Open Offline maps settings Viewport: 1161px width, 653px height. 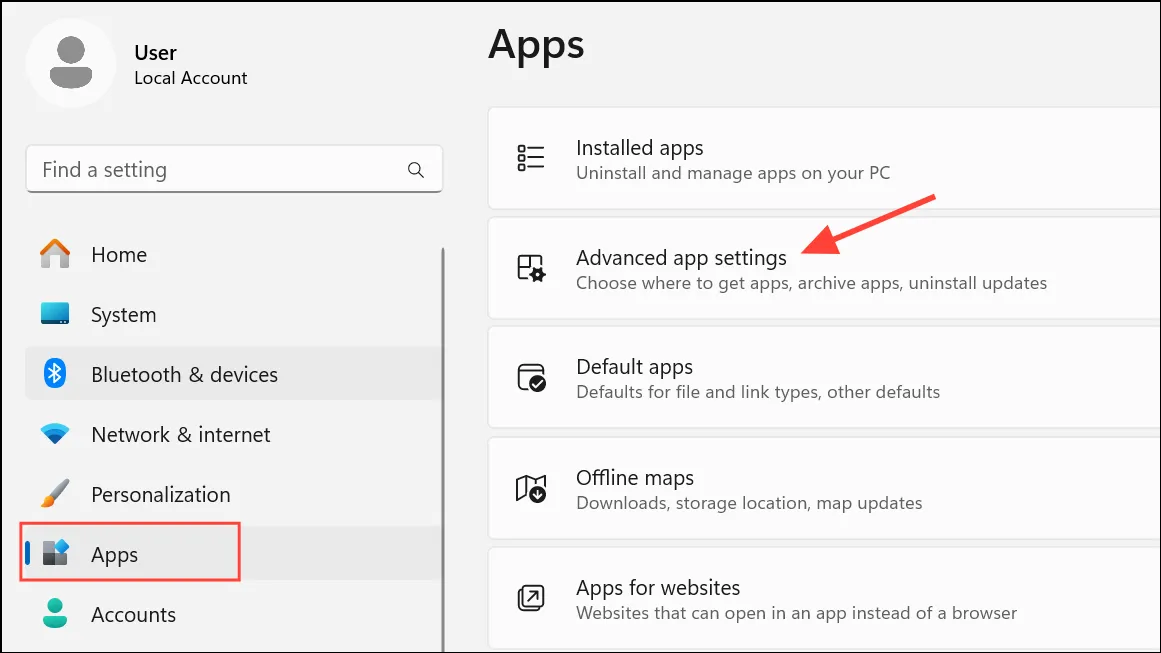click(x=824, y=489)
